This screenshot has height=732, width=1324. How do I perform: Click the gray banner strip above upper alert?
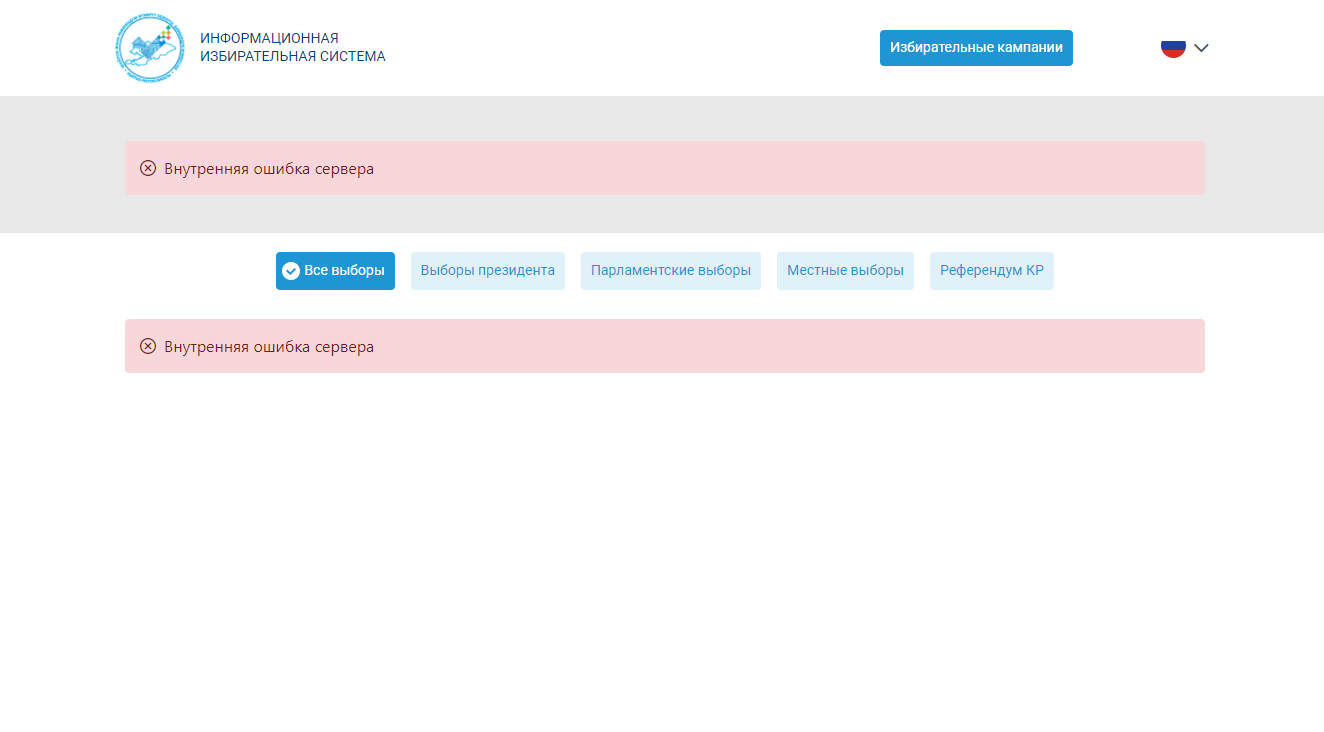pos(662,117)
